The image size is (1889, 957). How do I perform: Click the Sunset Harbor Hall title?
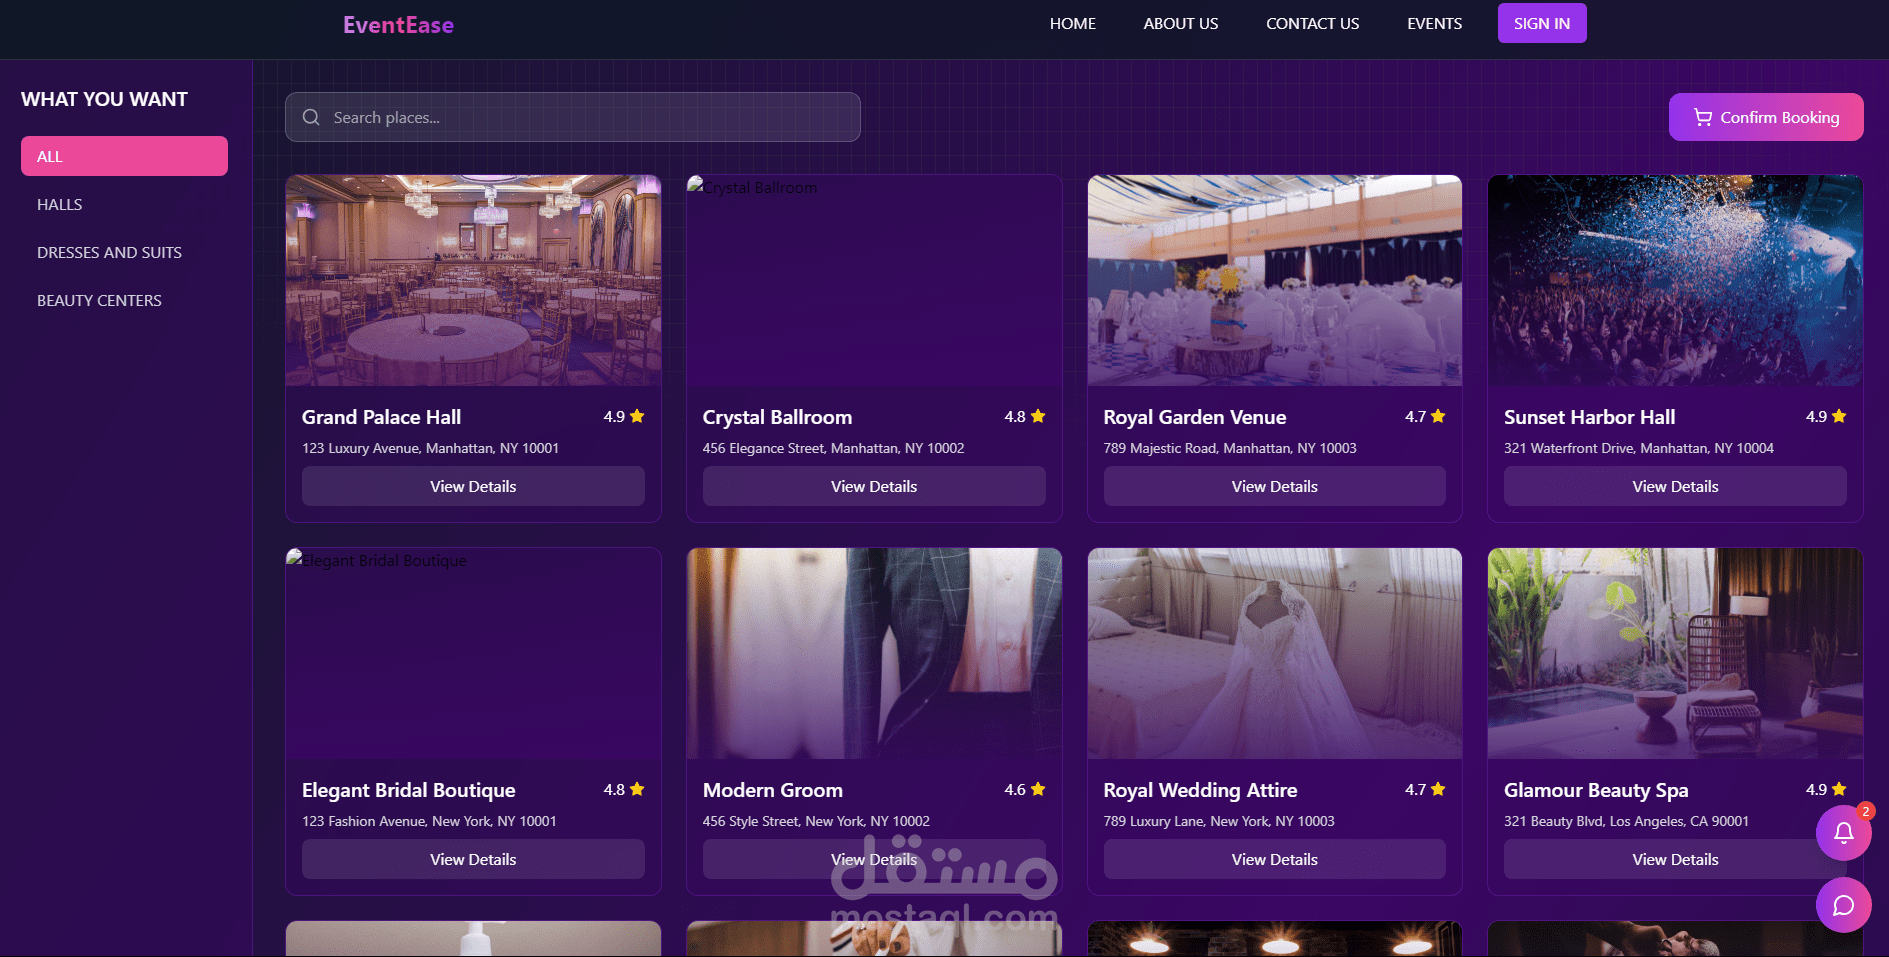pos(1589,417)
